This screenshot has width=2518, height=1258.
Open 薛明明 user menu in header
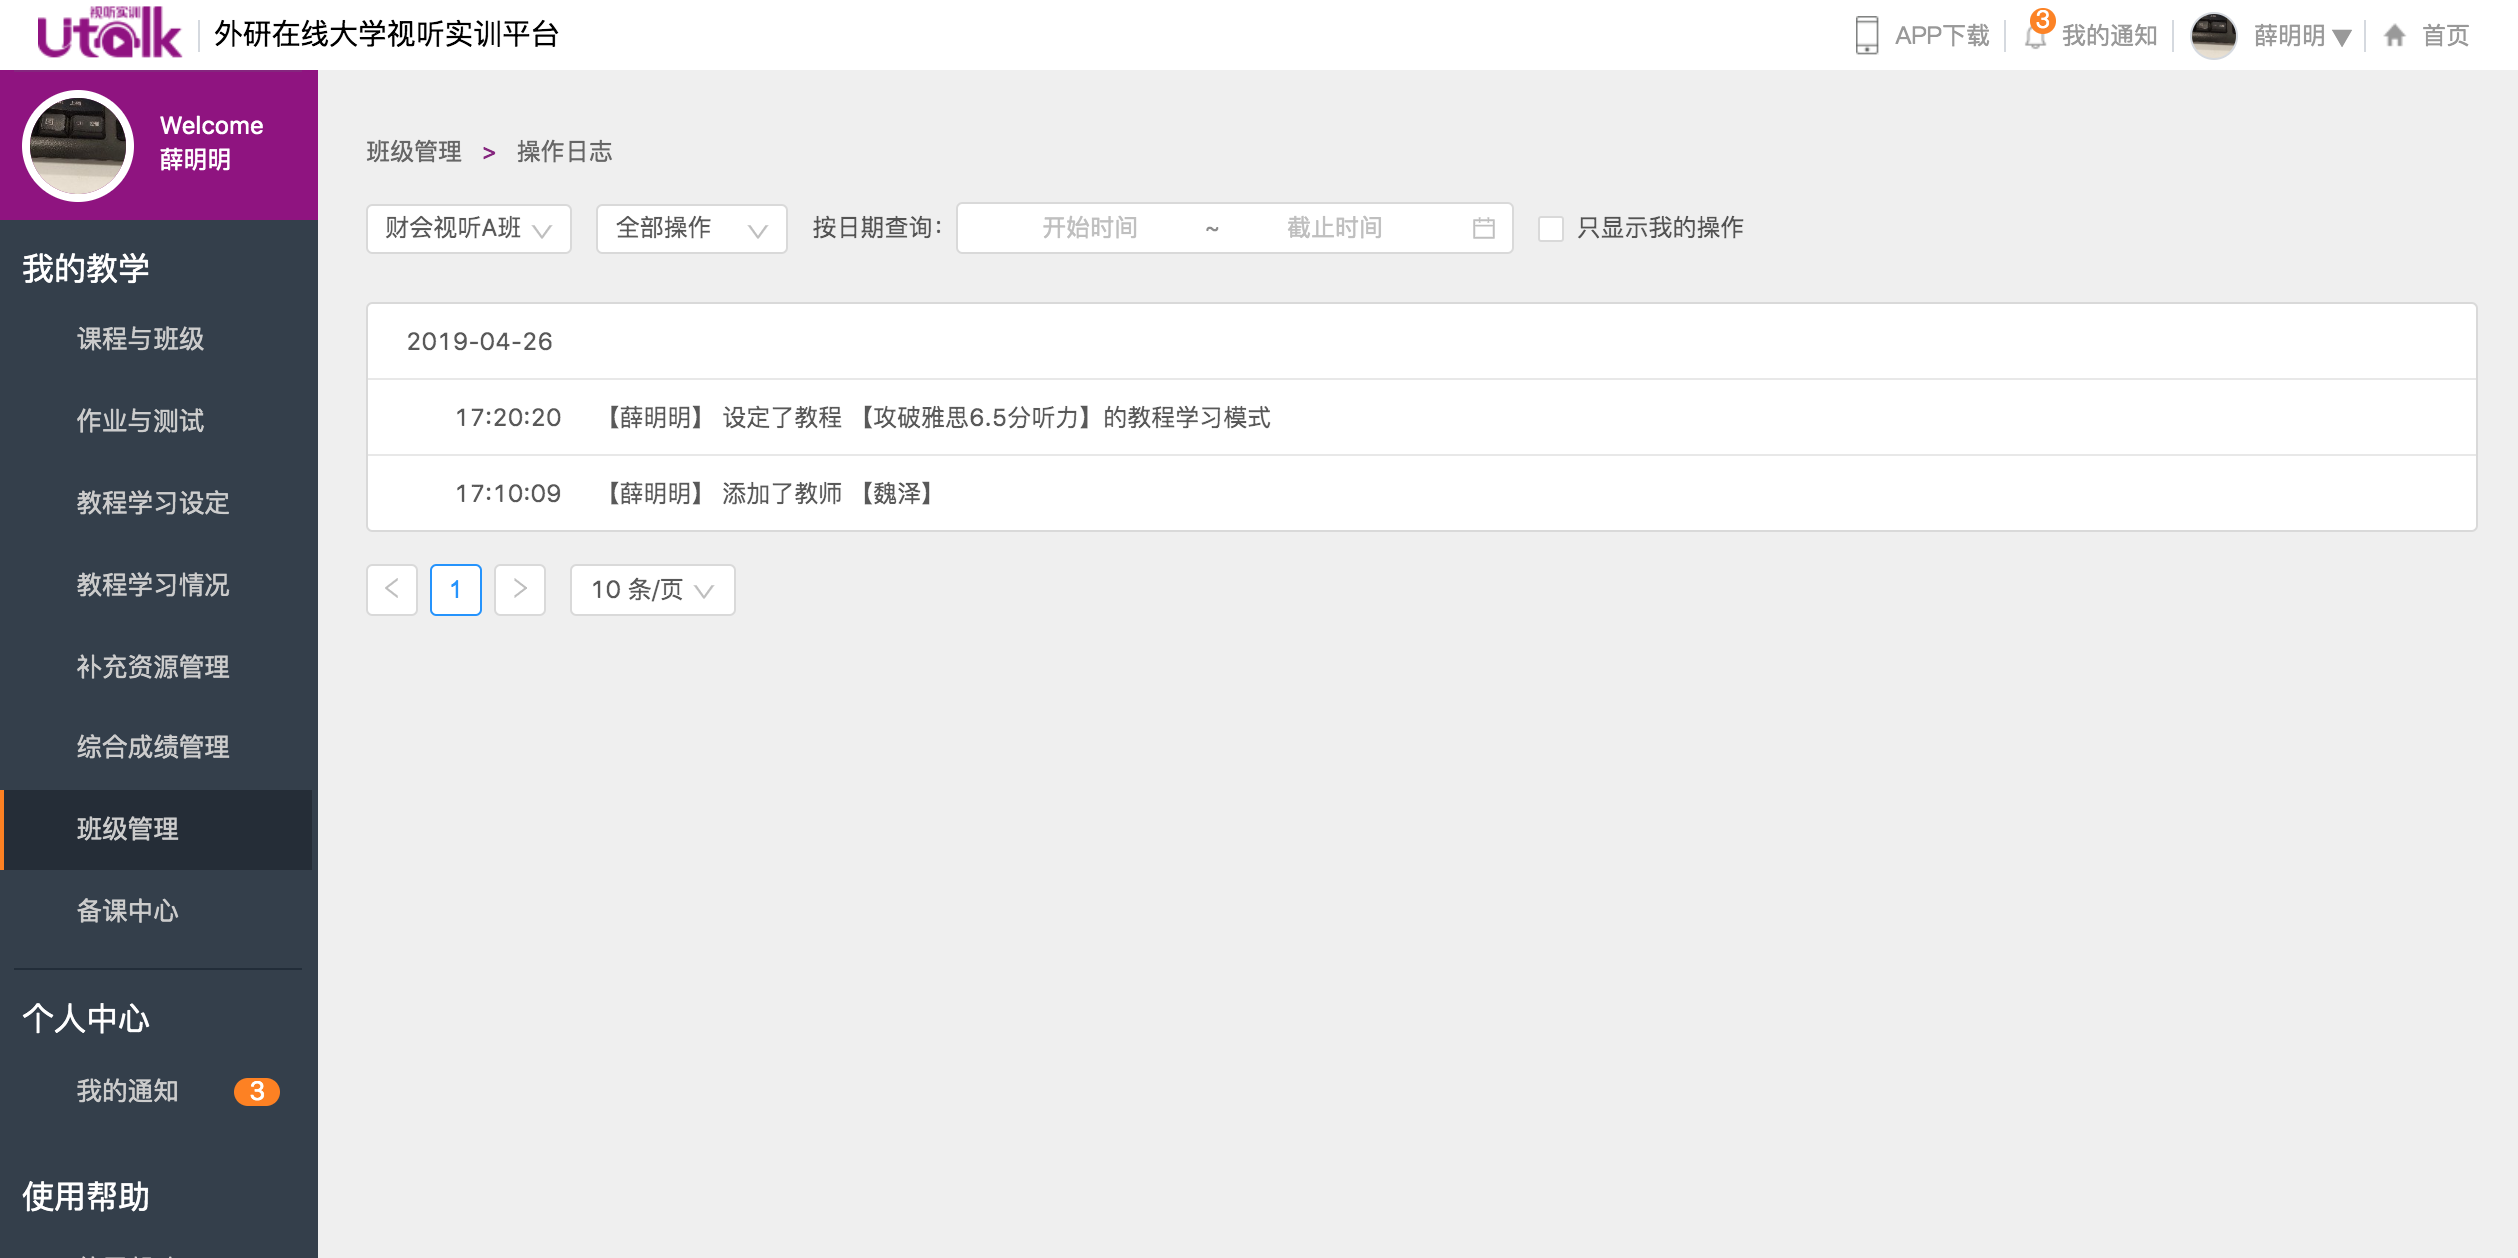[x=2301, y=36]
